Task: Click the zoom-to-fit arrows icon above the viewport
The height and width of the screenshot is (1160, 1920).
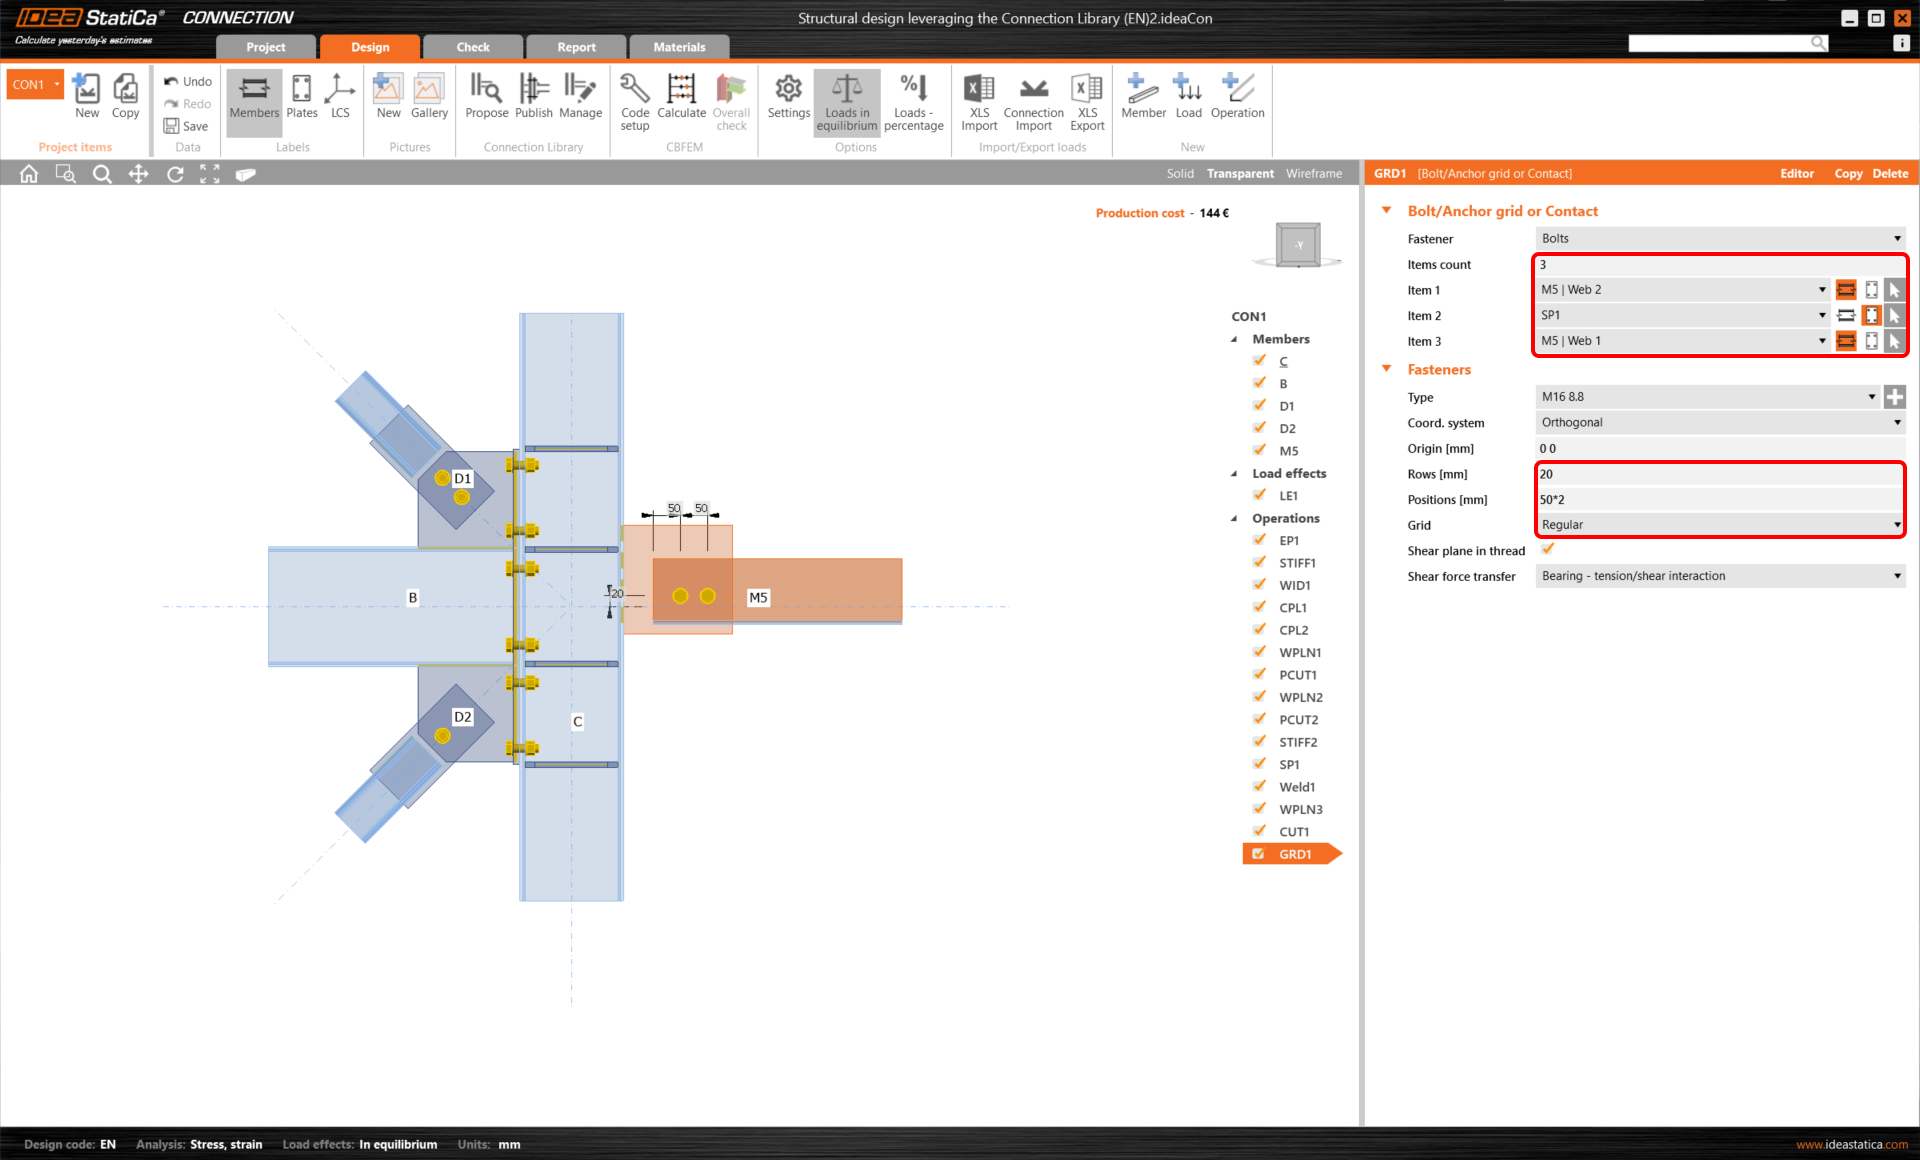Action: pyautogui.click(x=209, y=173)
